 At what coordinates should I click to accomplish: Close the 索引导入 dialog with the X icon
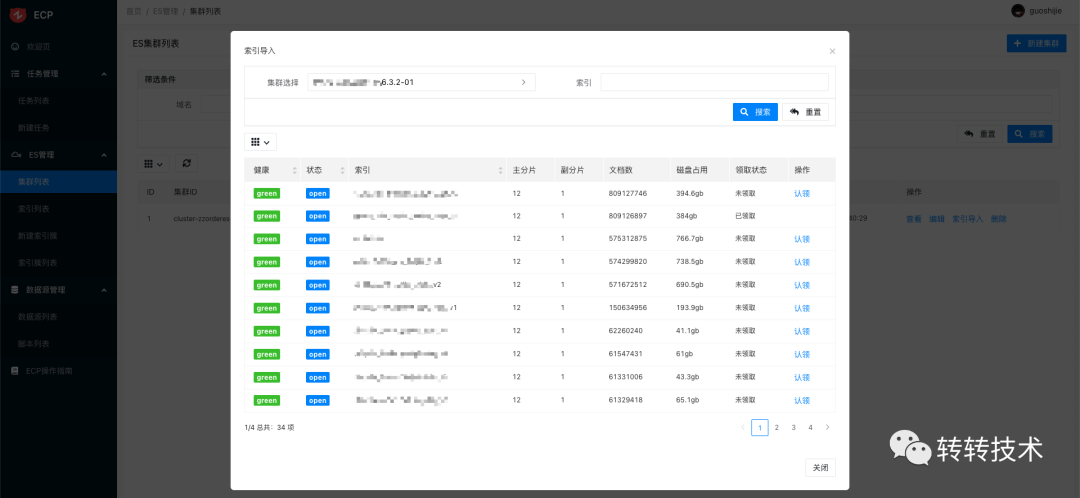point(832,51)
